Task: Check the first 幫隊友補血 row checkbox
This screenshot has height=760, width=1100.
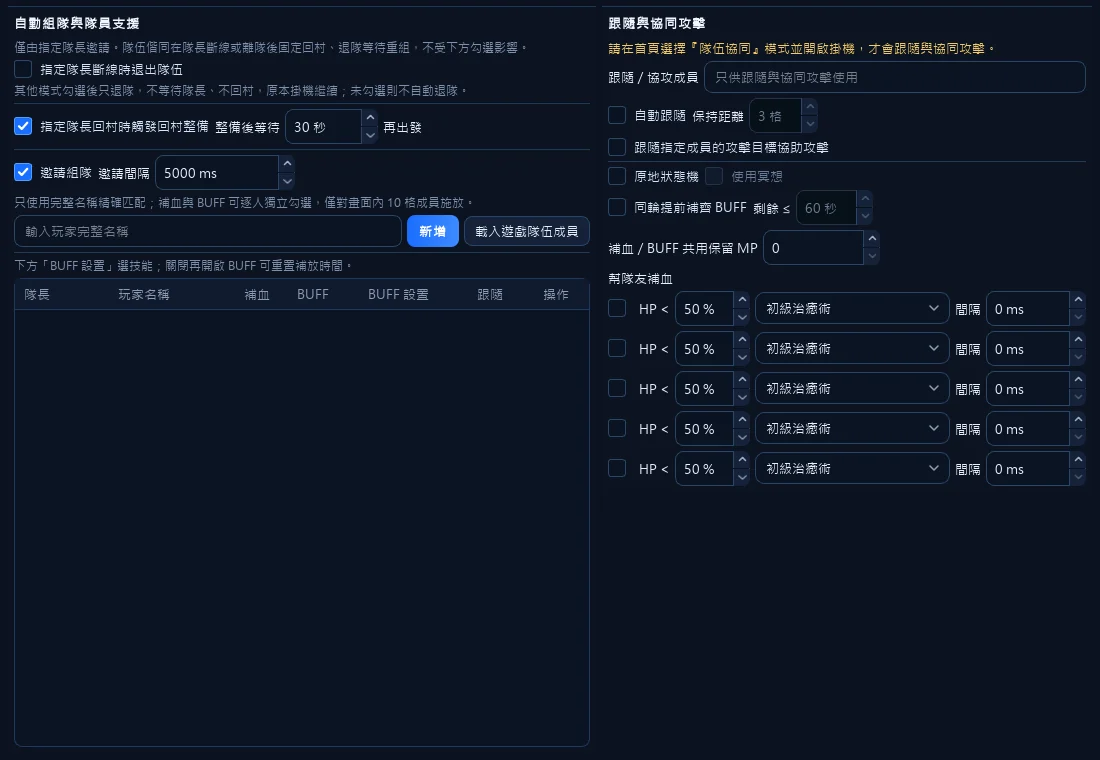Action: pyautogui.click(x=617, y=308)
